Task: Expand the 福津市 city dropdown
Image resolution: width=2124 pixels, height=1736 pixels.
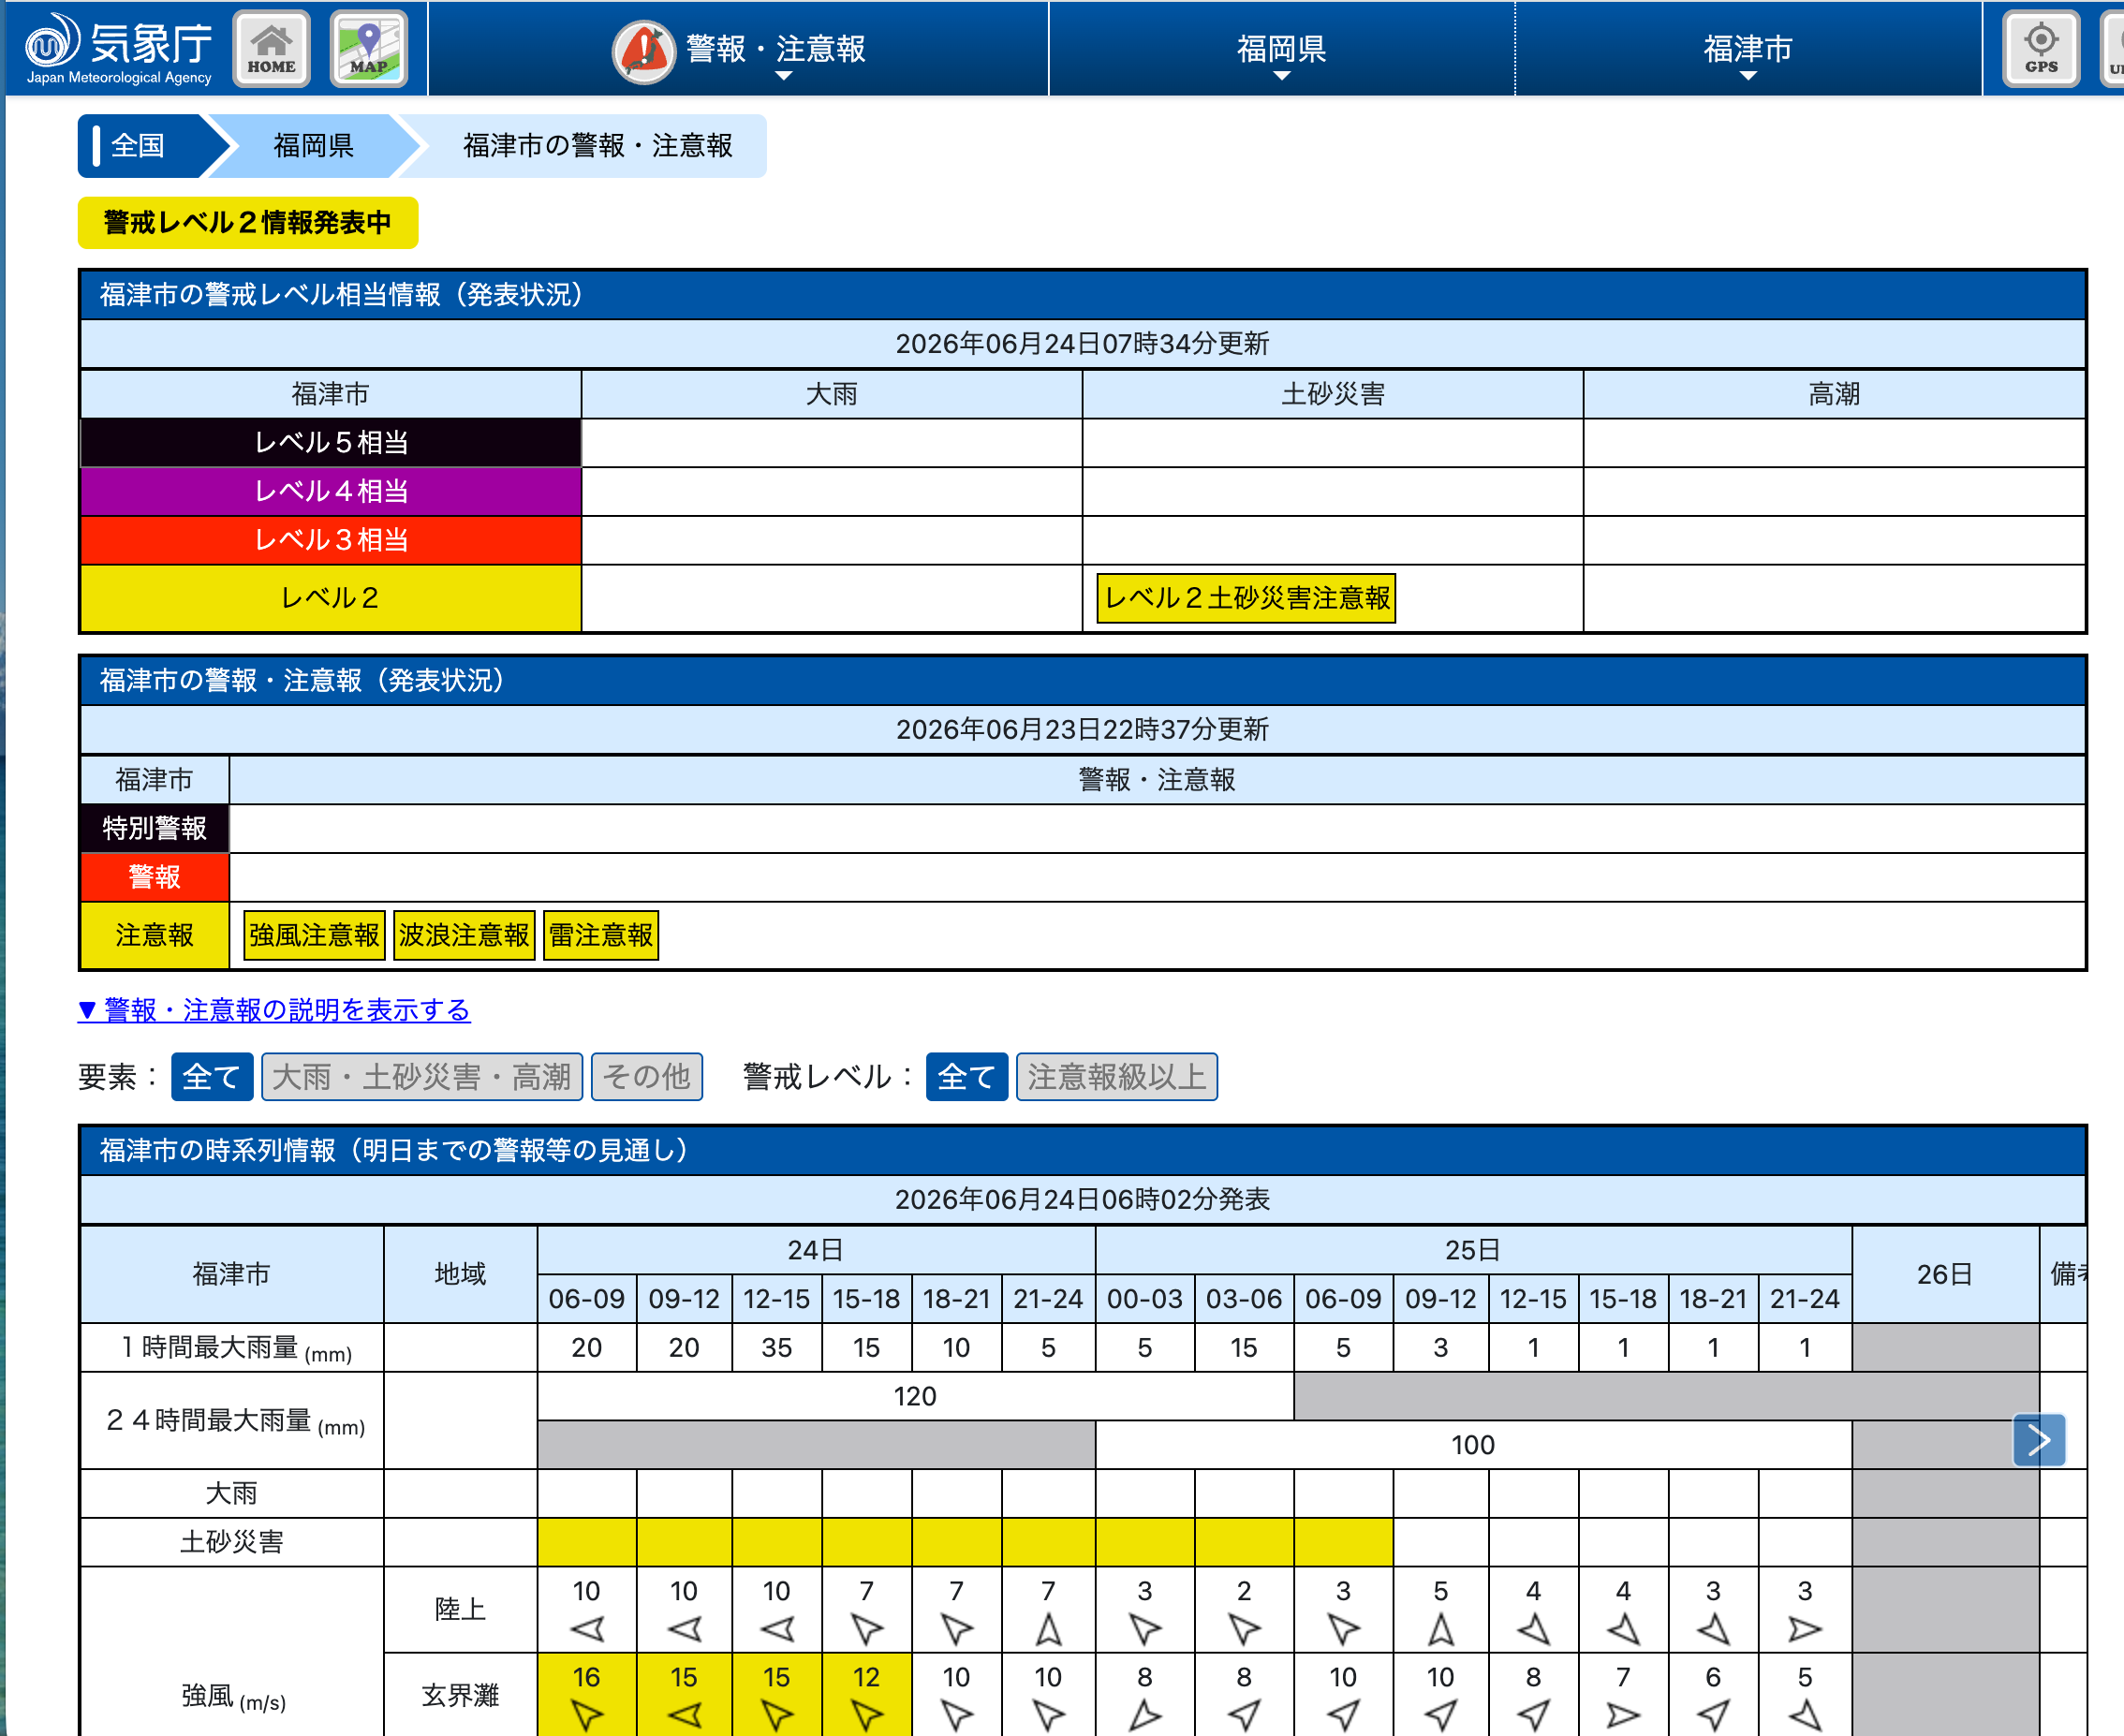Action: coord(1747,49)
